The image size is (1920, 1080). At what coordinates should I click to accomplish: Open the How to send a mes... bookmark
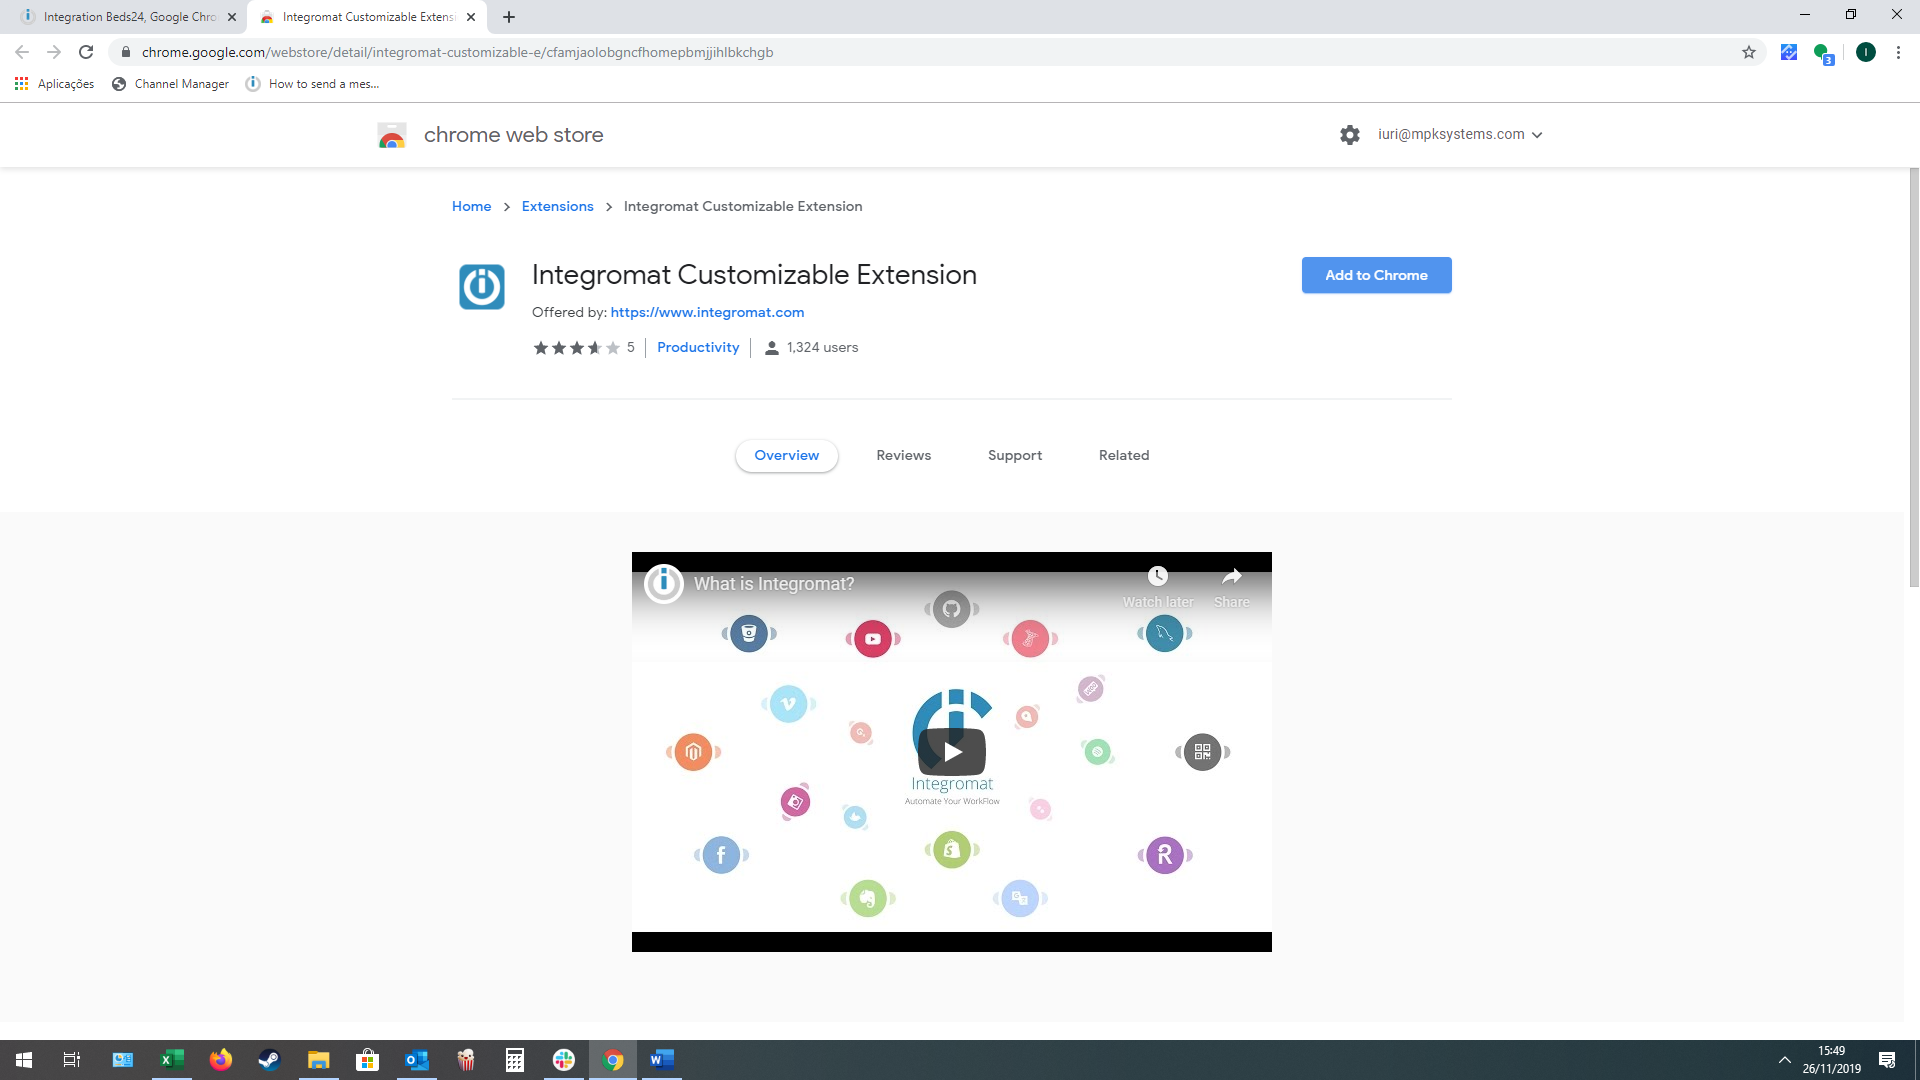(x=313, y=84)
